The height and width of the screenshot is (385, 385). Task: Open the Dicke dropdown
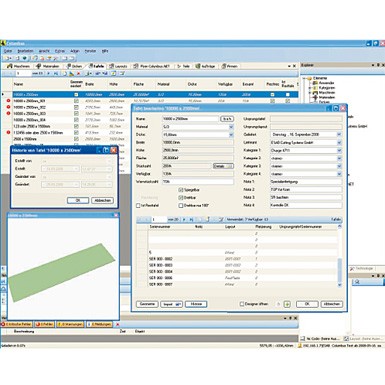pos(231,135)
